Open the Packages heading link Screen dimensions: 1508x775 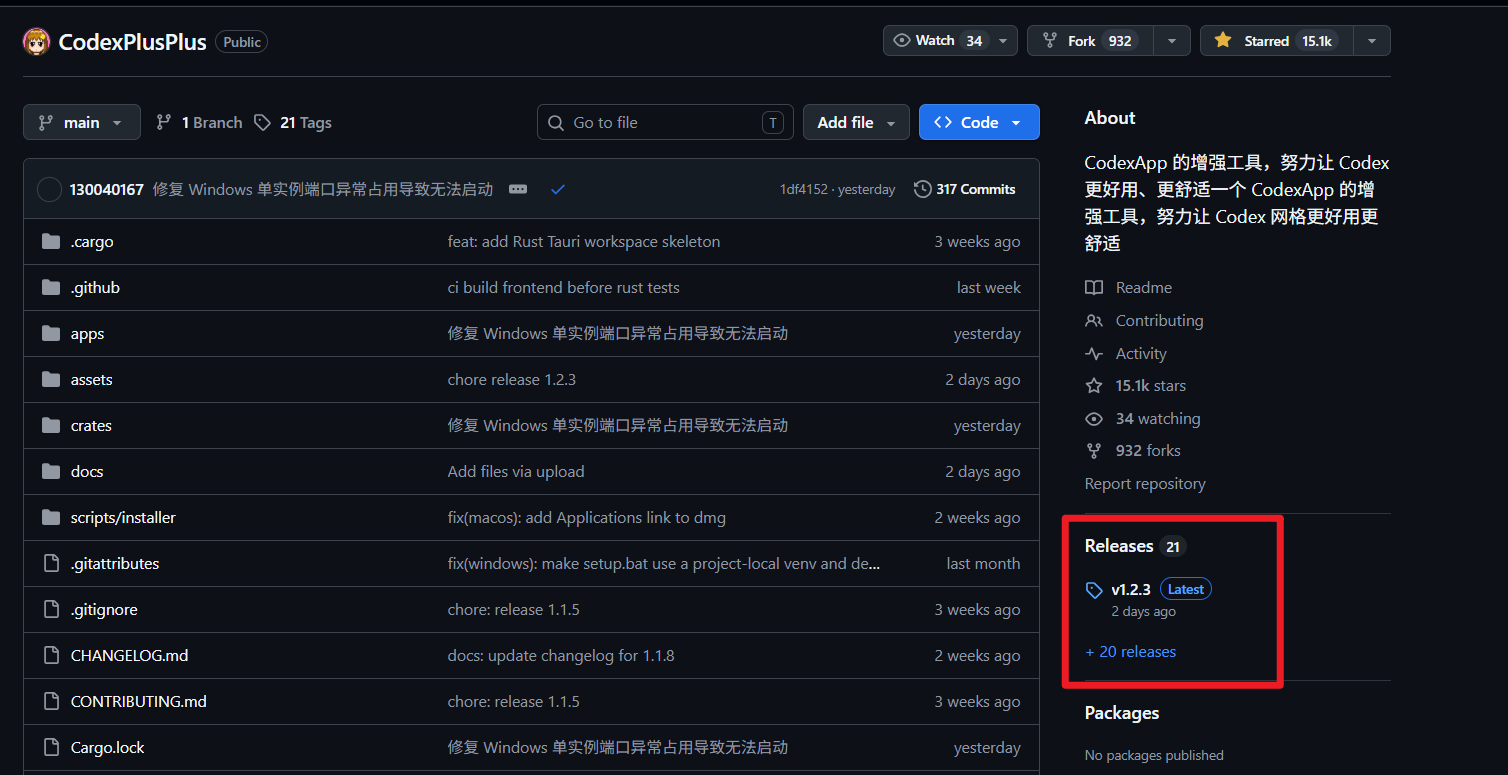click(x=1122, y=713)
